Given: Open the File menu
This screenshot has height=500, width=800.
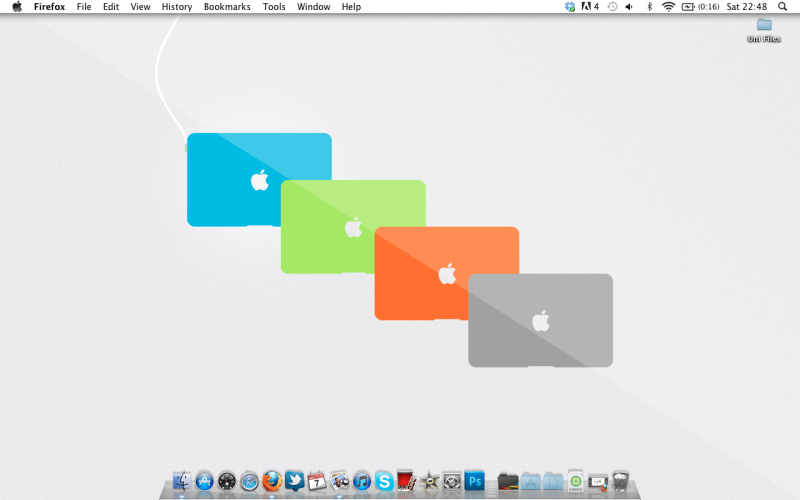Looking at the screenshot, I should coord(84,7).
